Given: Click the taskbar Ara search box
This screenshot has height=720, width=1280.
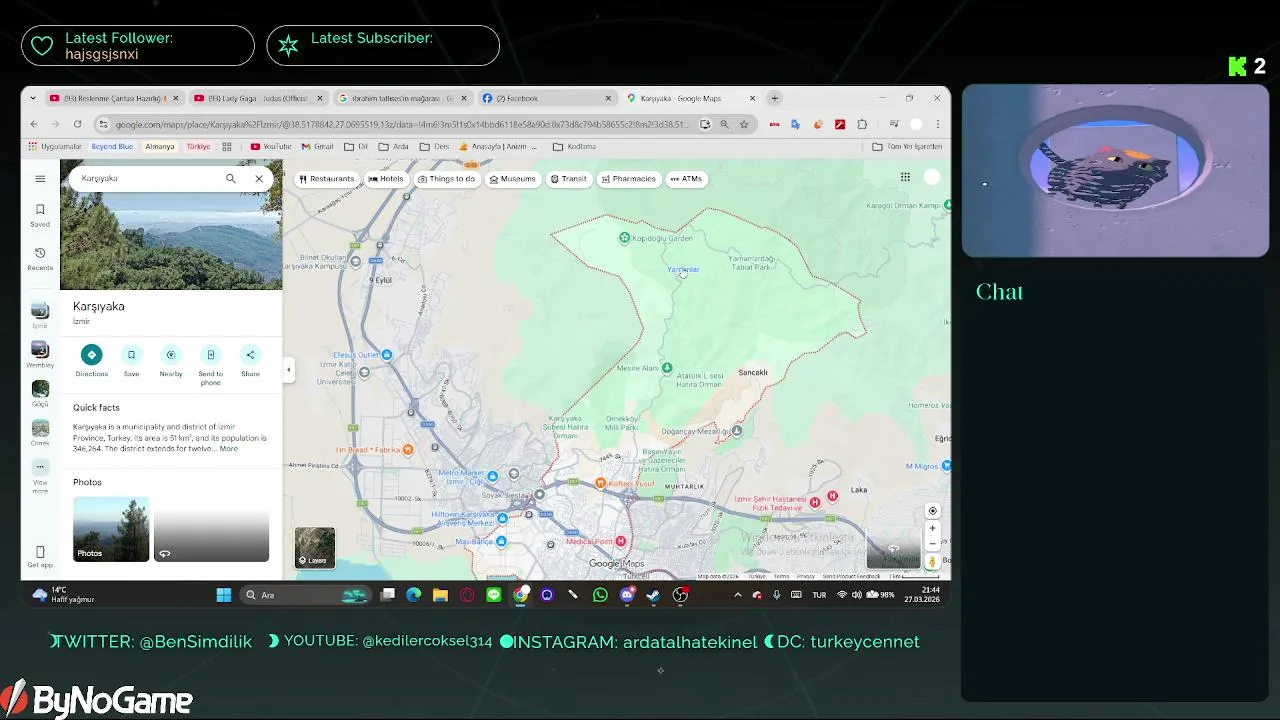Looking at the screenshot, I should [308, 595].
